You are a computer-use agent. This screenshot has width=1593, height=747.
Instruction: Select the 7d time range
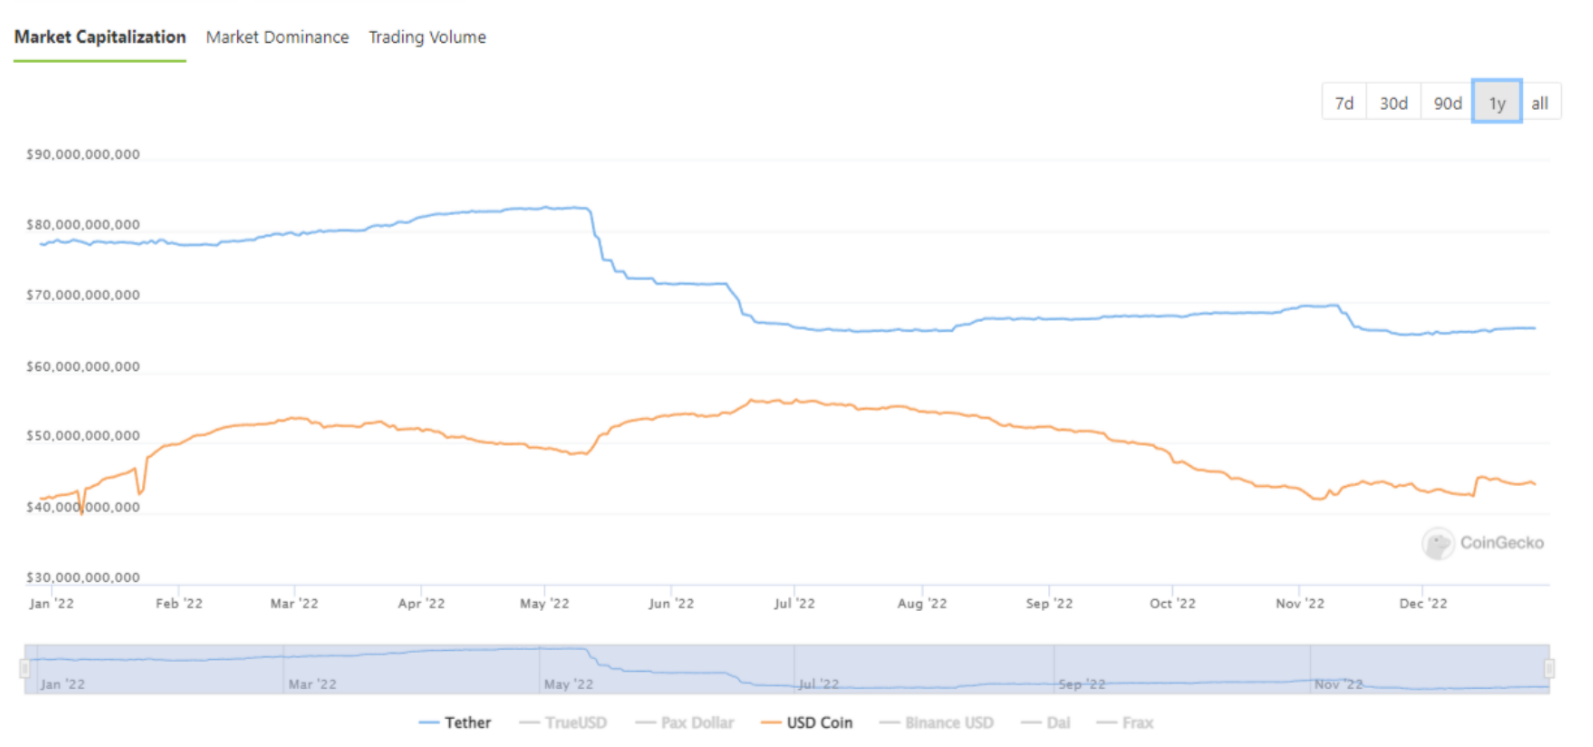[x=1344, y=103]
